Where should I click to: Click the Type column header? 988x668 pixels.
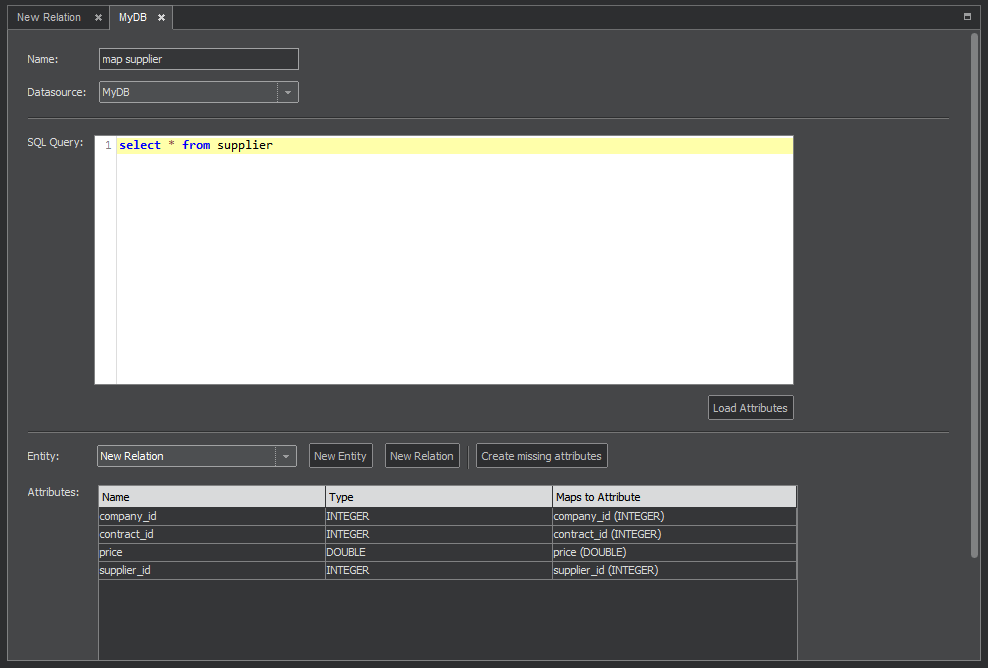click(438, 497)
